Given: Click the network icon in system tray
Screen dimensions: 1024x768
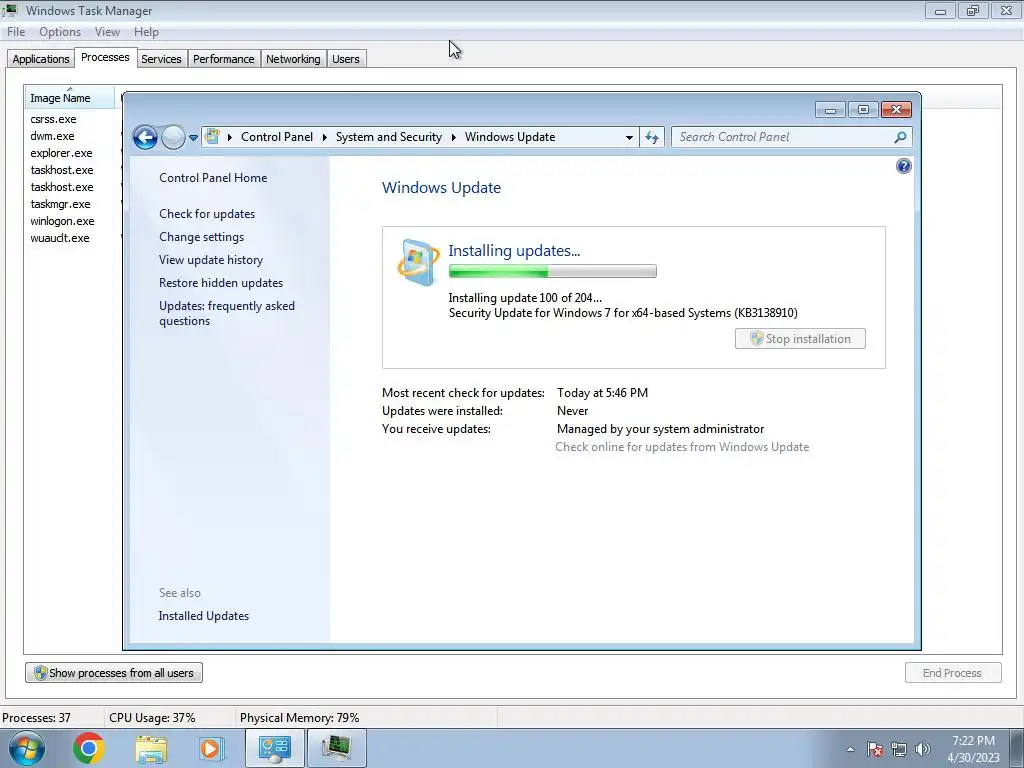Looking at the screenshot, I should pos(899,749).
